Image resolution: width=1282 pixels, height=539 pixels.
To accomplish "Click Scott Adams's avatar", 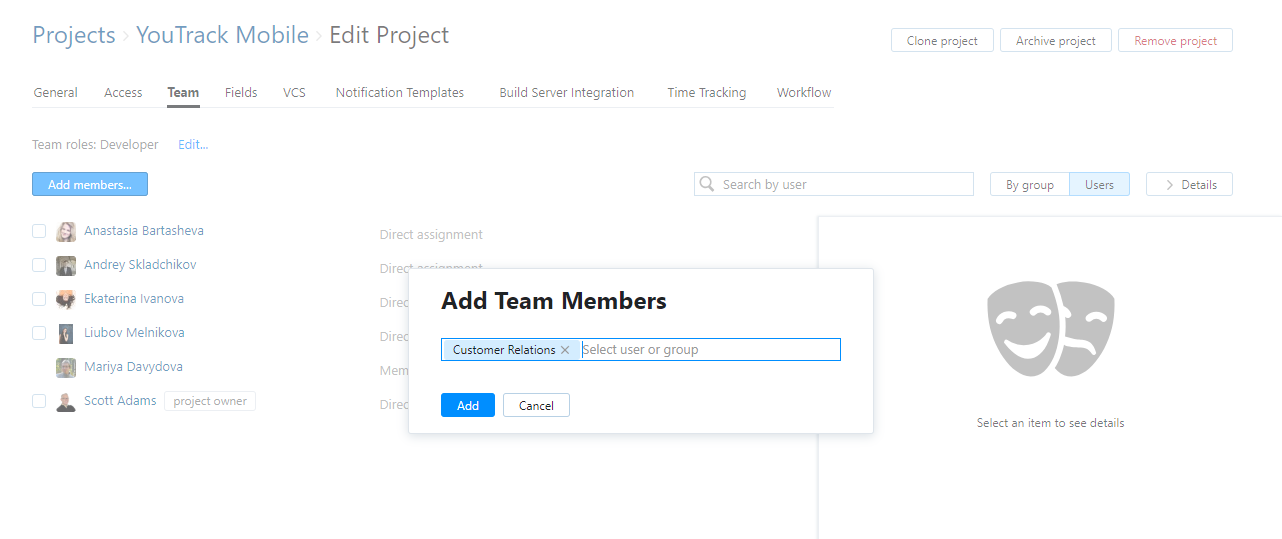I will click(x=66, y=401).
